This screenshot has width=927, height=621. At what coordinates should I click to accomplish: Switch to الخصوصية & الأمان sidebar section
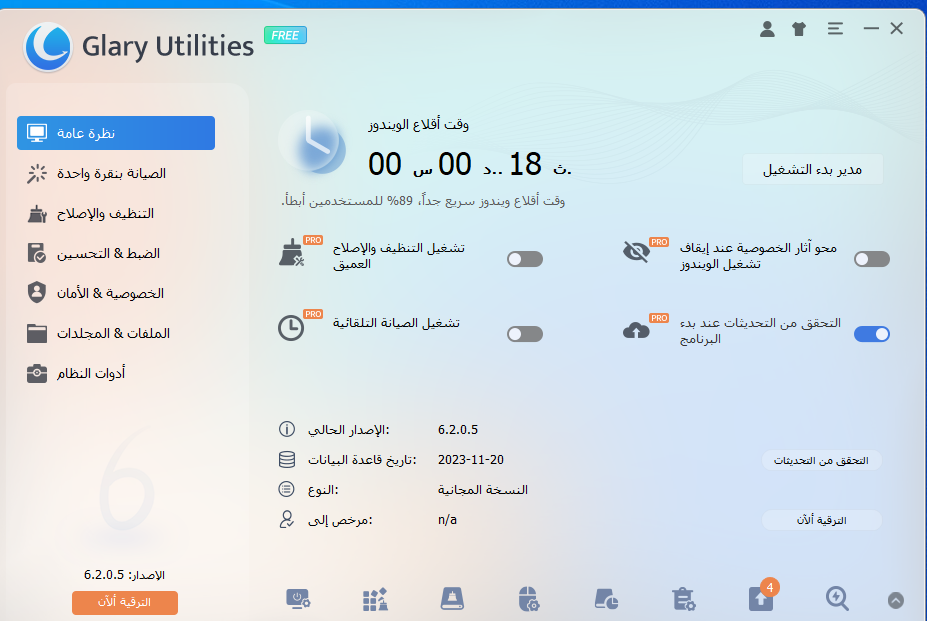tap(116, 293)
